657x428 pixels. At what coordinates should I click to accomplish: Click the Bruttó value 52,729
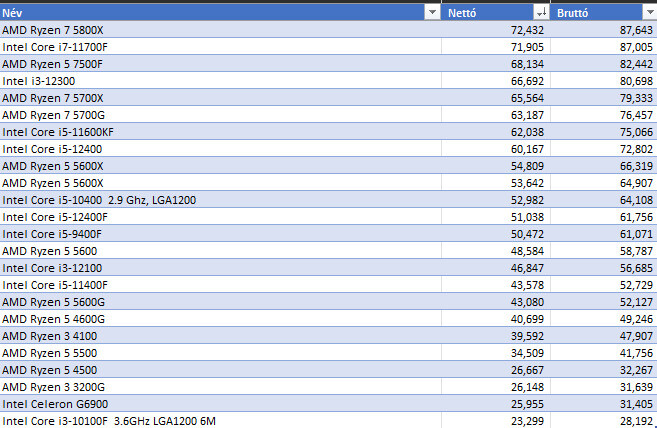pos(636,285)
